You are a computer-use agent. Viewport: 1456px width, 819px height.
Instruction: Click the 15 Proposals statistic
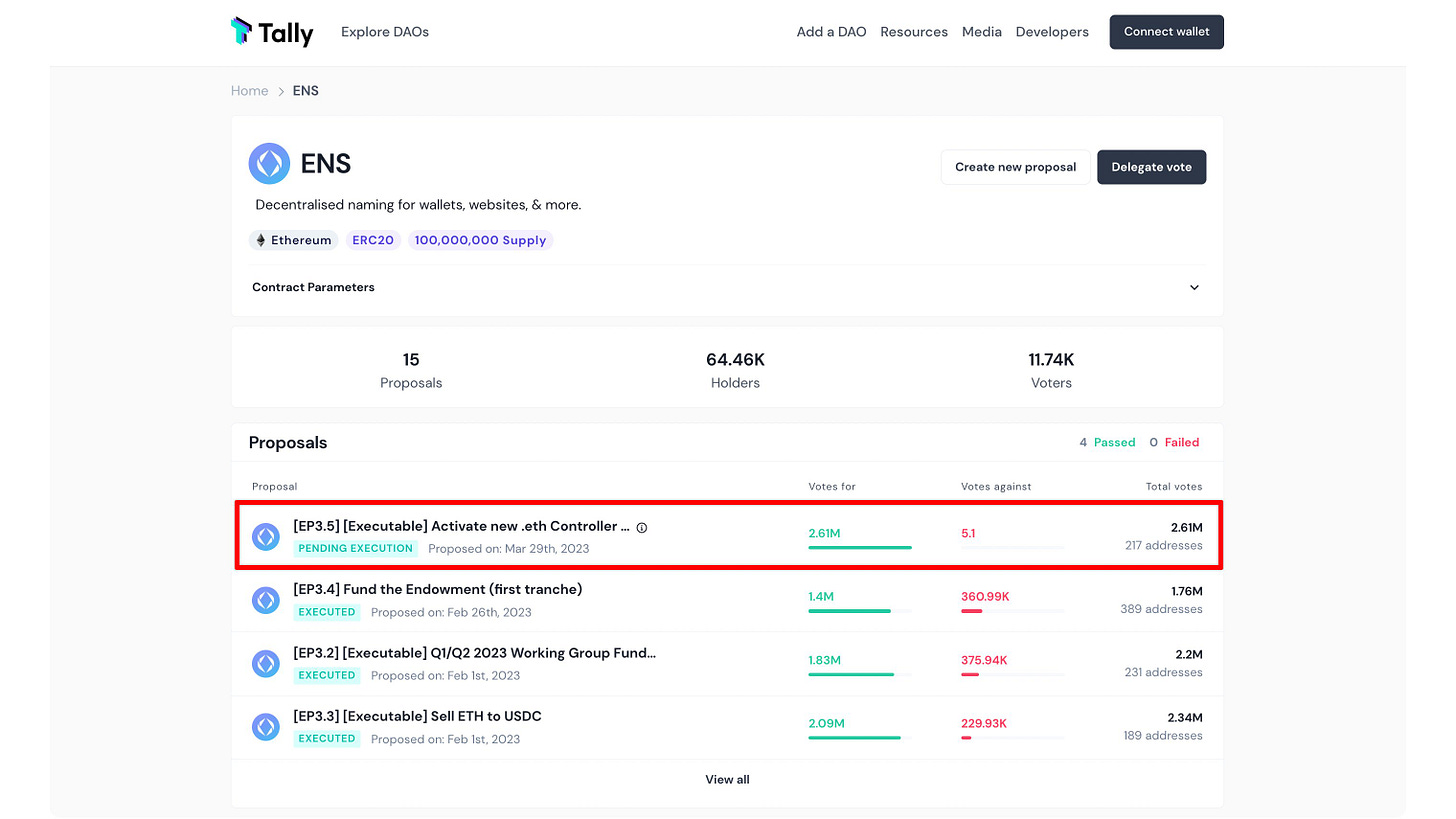point(411,370)
